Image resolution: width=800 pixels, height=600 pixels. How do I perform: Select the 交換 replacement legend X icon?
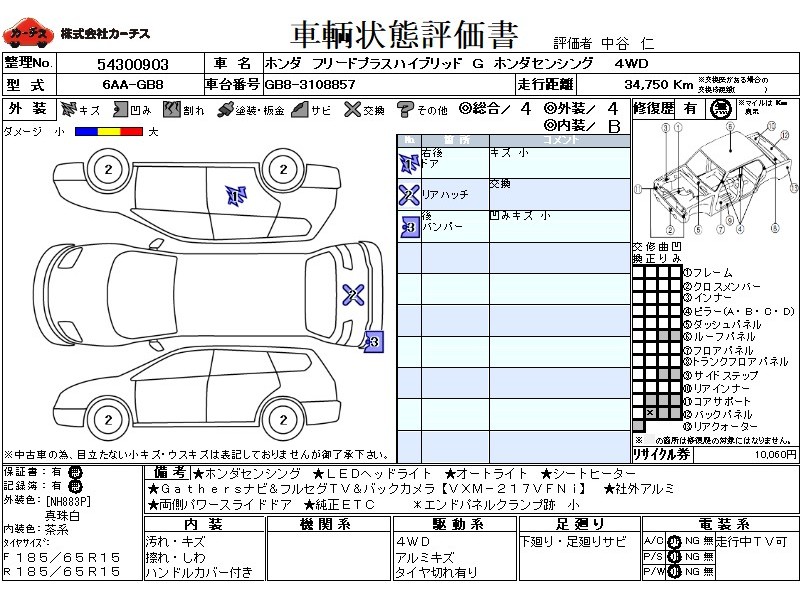click(352, 109)
